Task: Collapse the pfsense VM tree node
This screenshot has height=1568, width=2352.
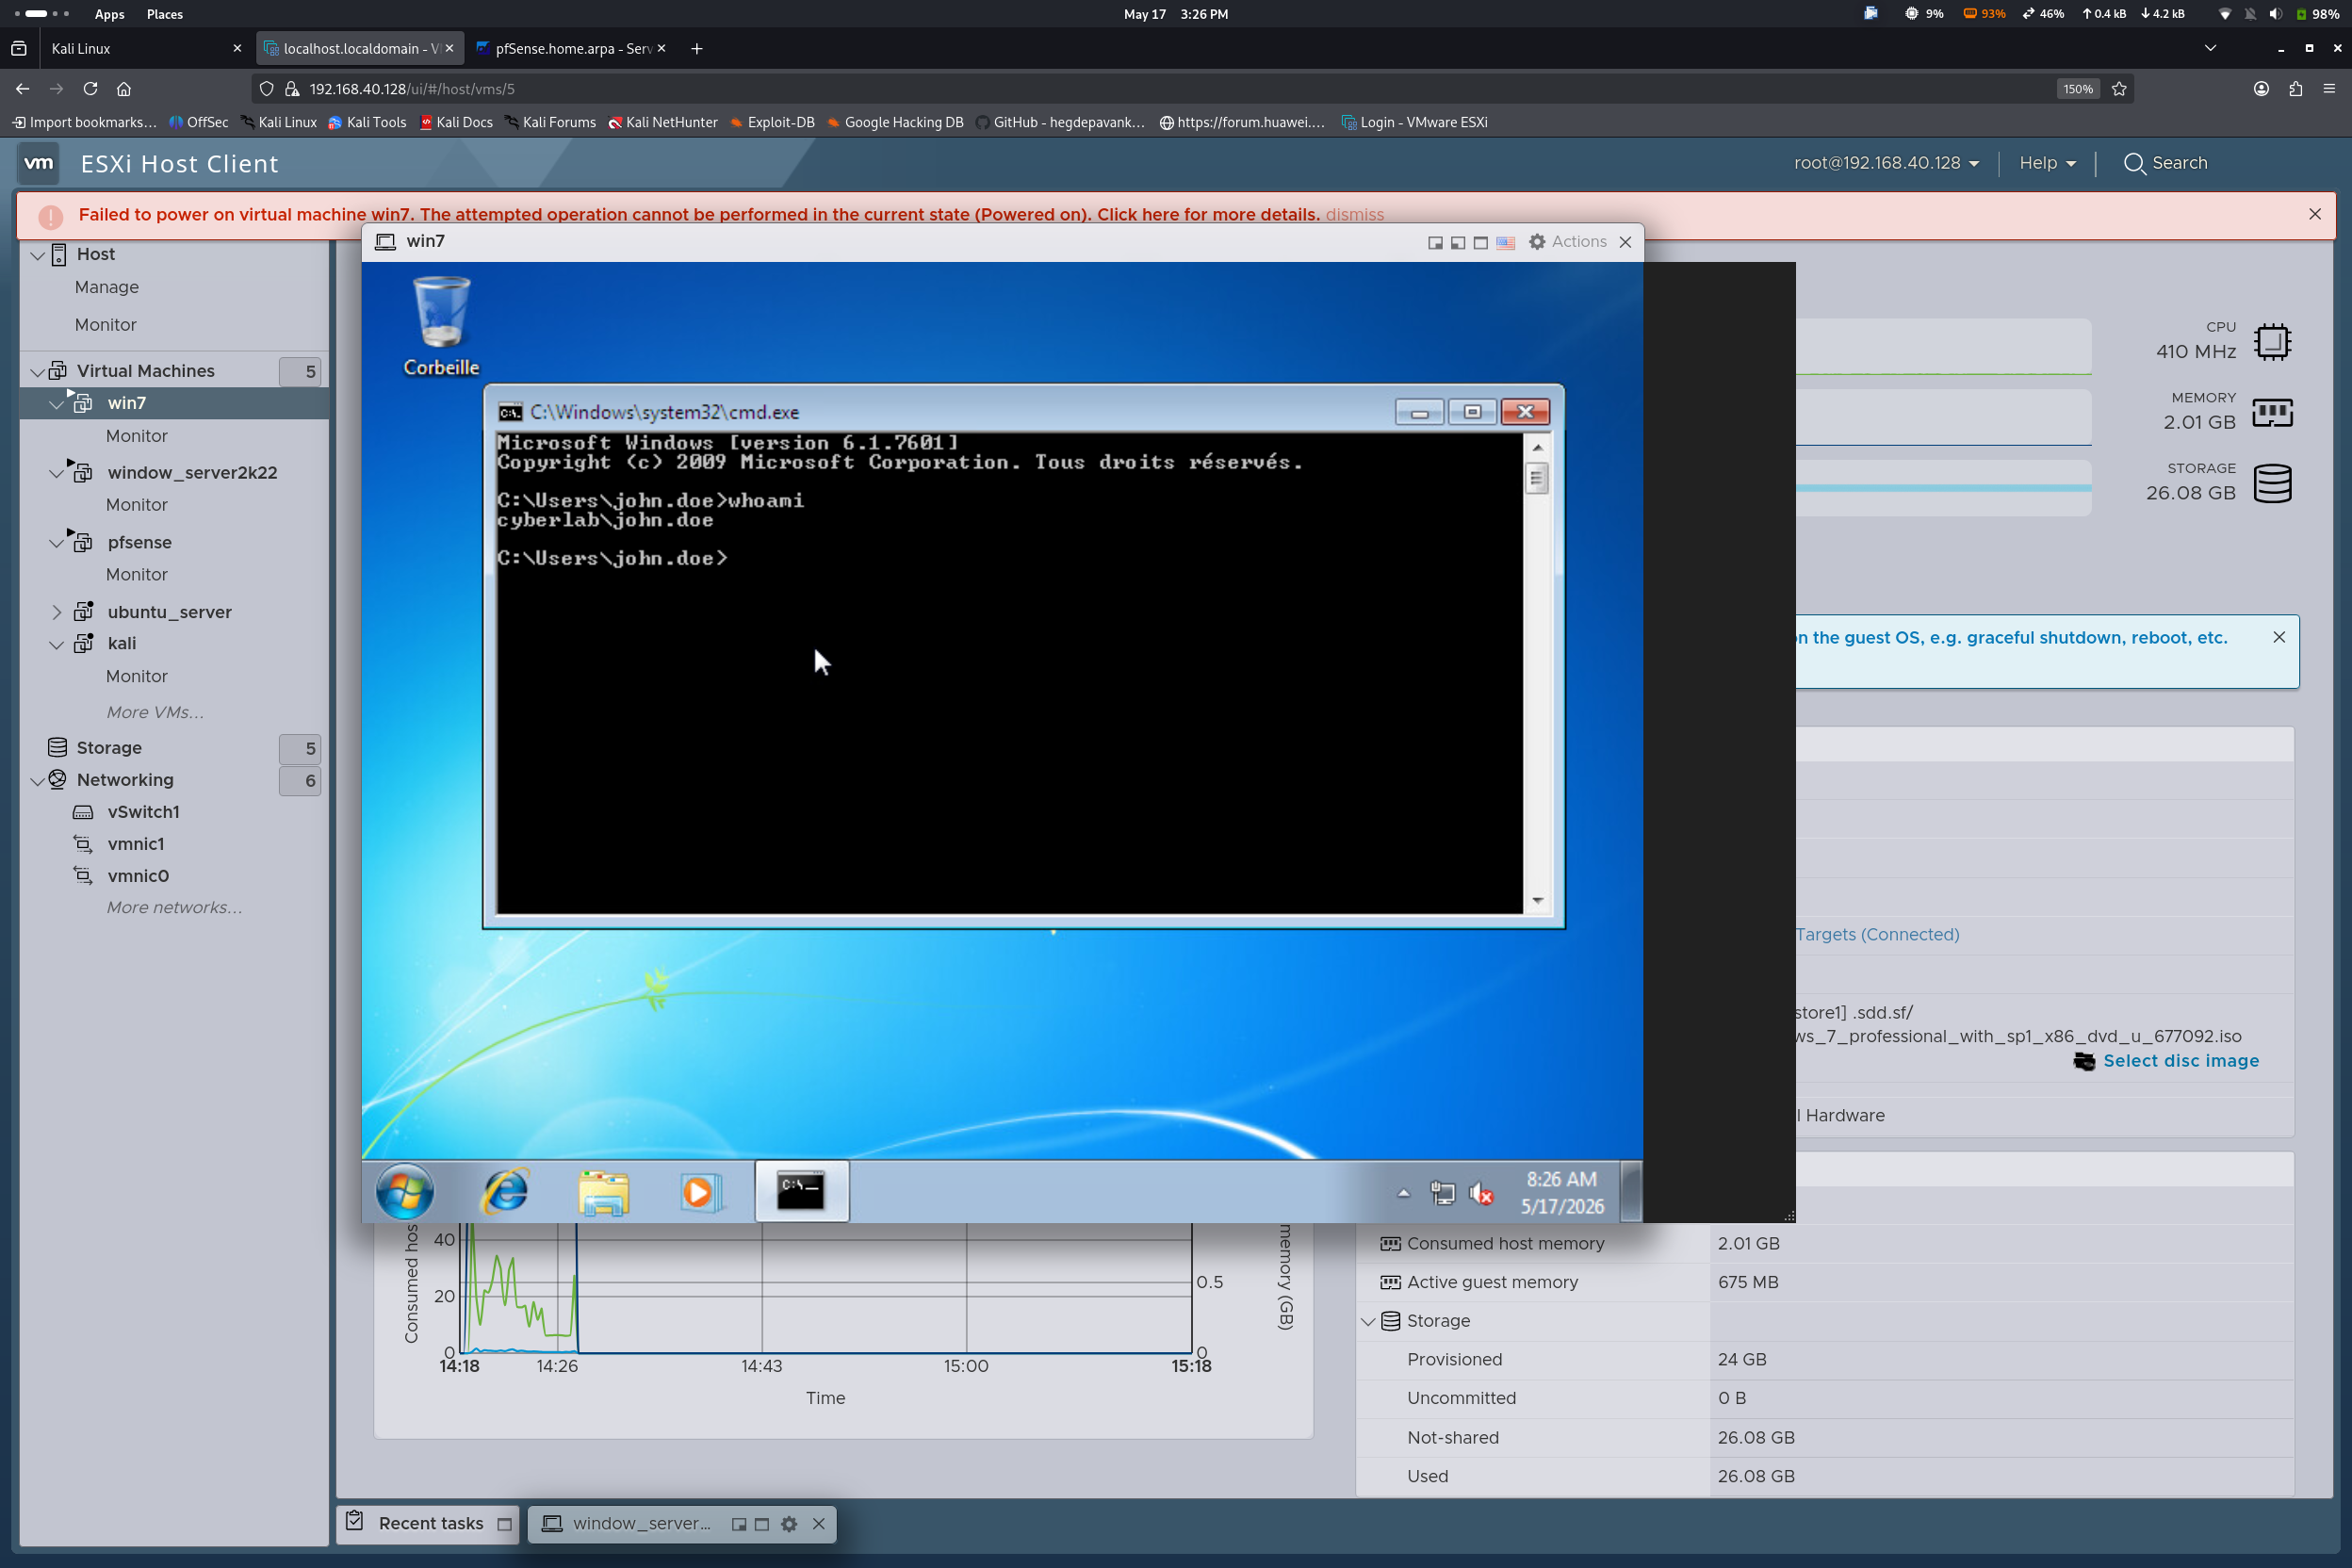Action: pyautogui.click(x=56, y=543)
